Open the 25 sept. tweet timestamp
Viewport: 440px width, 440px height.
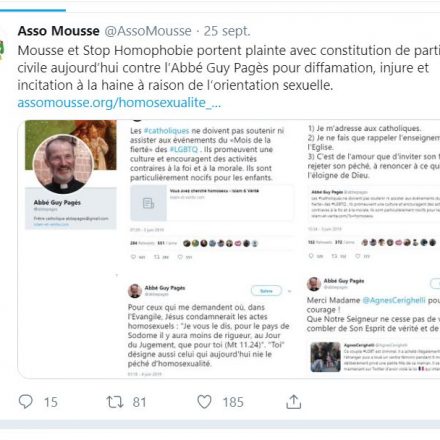(x=227, y=31)
